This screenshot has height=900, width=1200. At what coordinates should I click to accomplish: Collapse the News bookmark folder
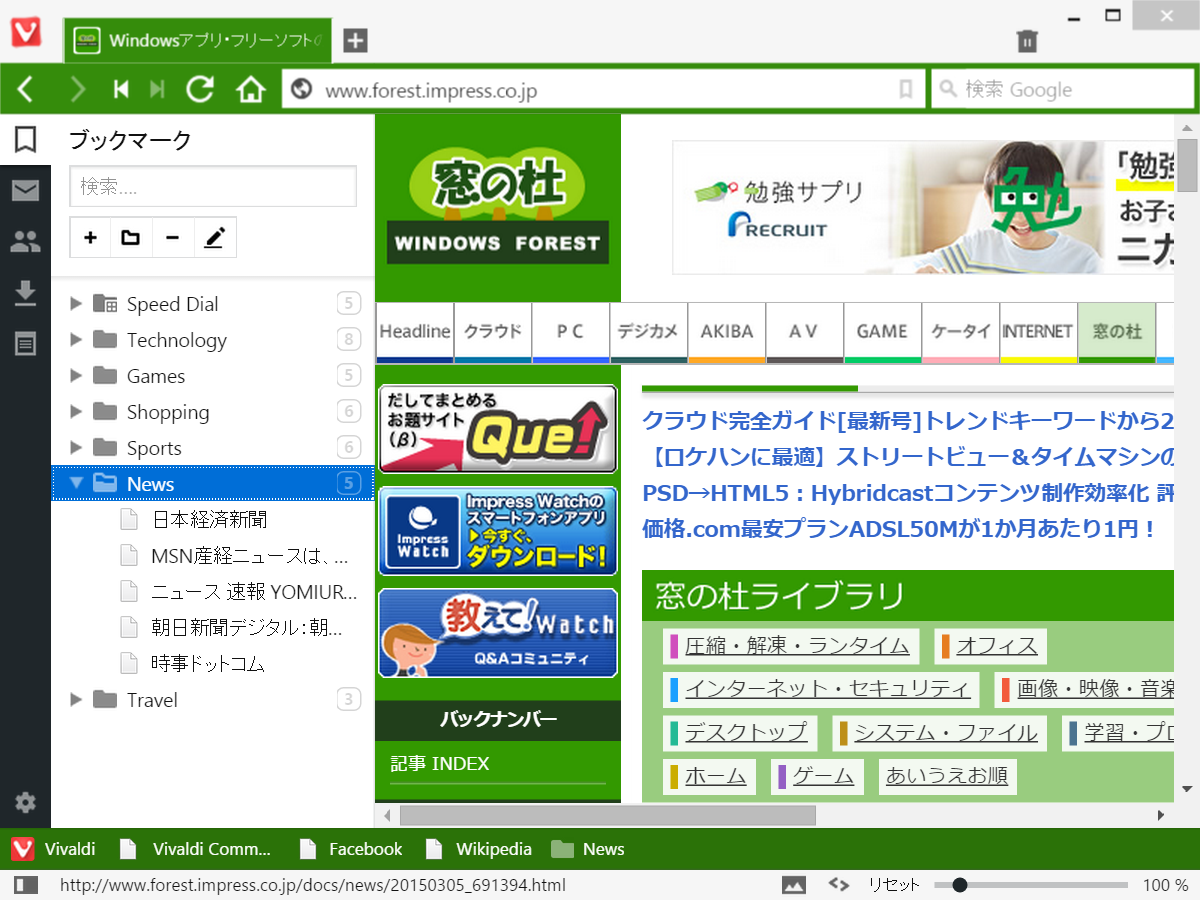pos(76,483)
